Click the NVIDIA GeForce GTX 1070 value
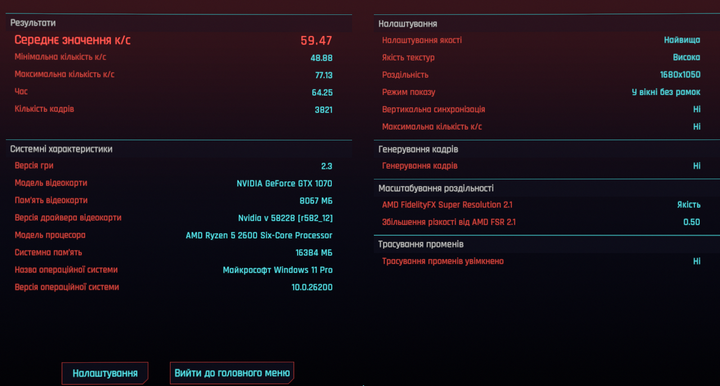 [x=284, y=184]
